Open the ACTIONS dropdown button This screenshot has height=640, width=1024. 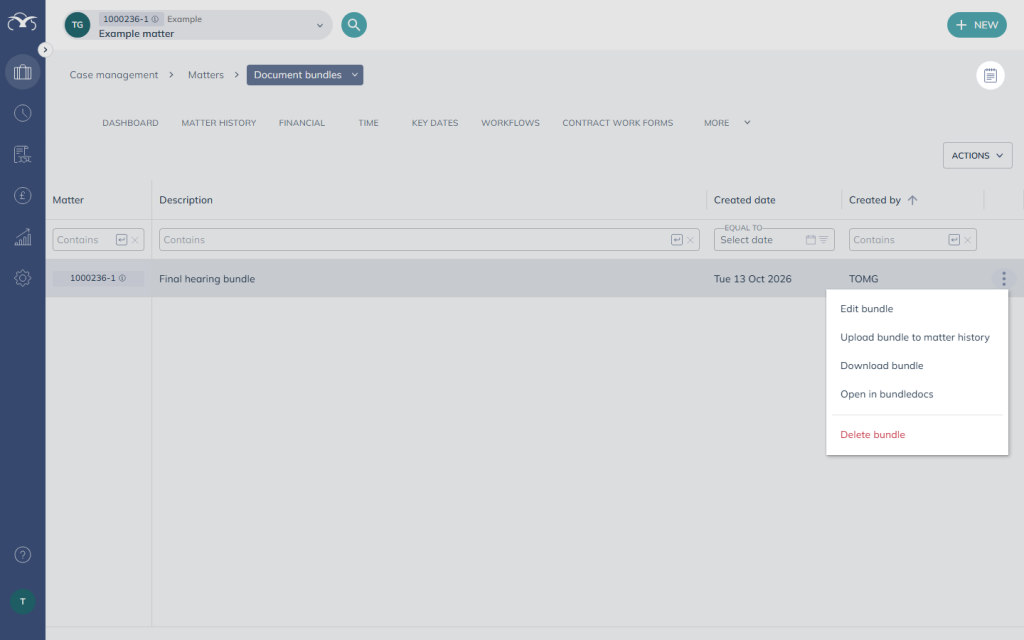click(977, 155)
